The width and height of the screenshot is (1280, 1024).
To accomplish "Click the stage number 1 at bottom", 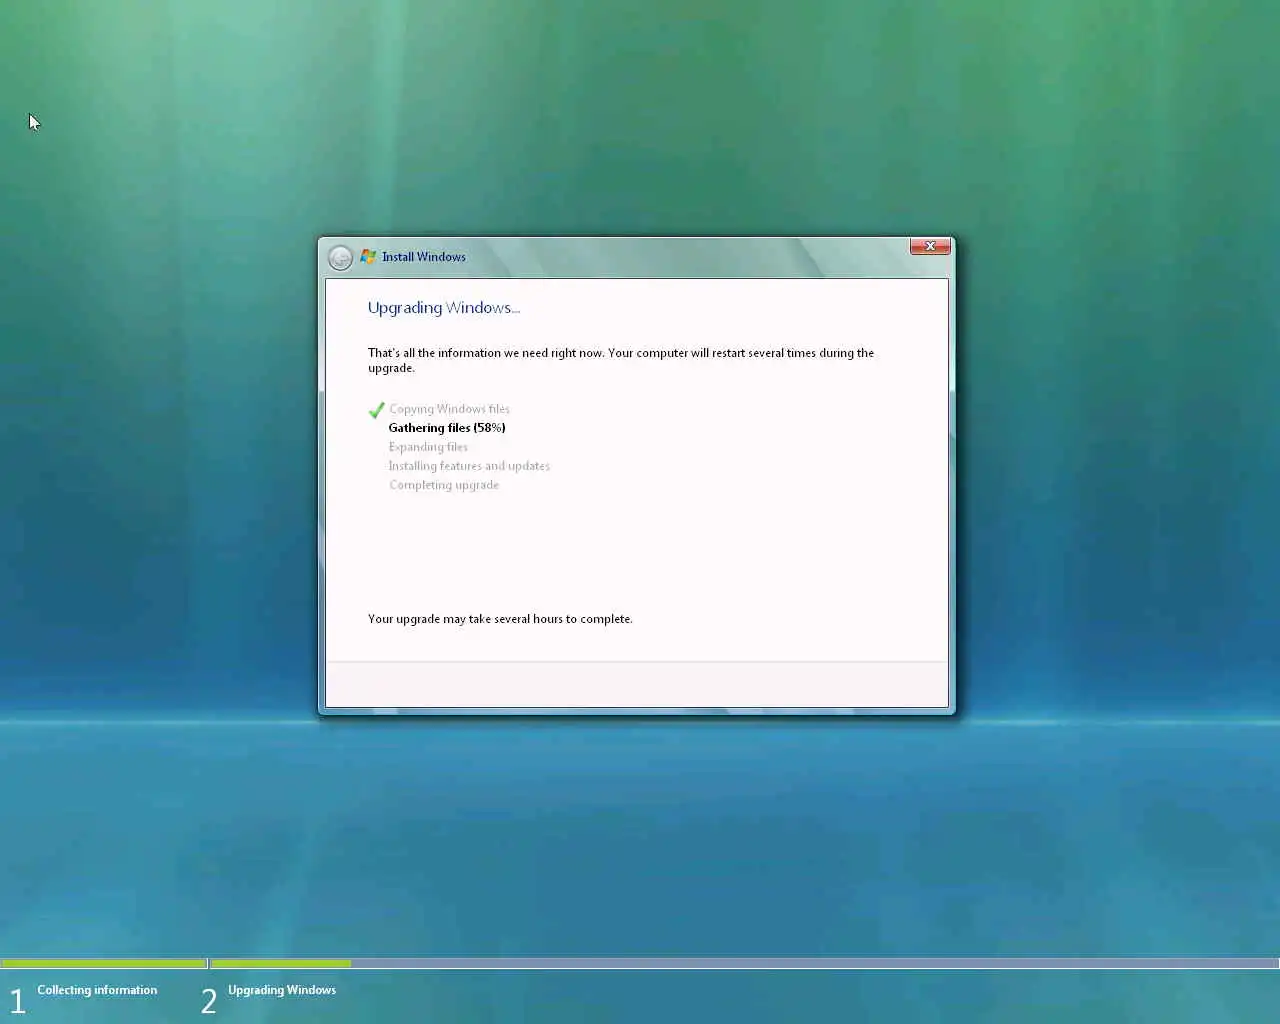I will coord(17,1001).
